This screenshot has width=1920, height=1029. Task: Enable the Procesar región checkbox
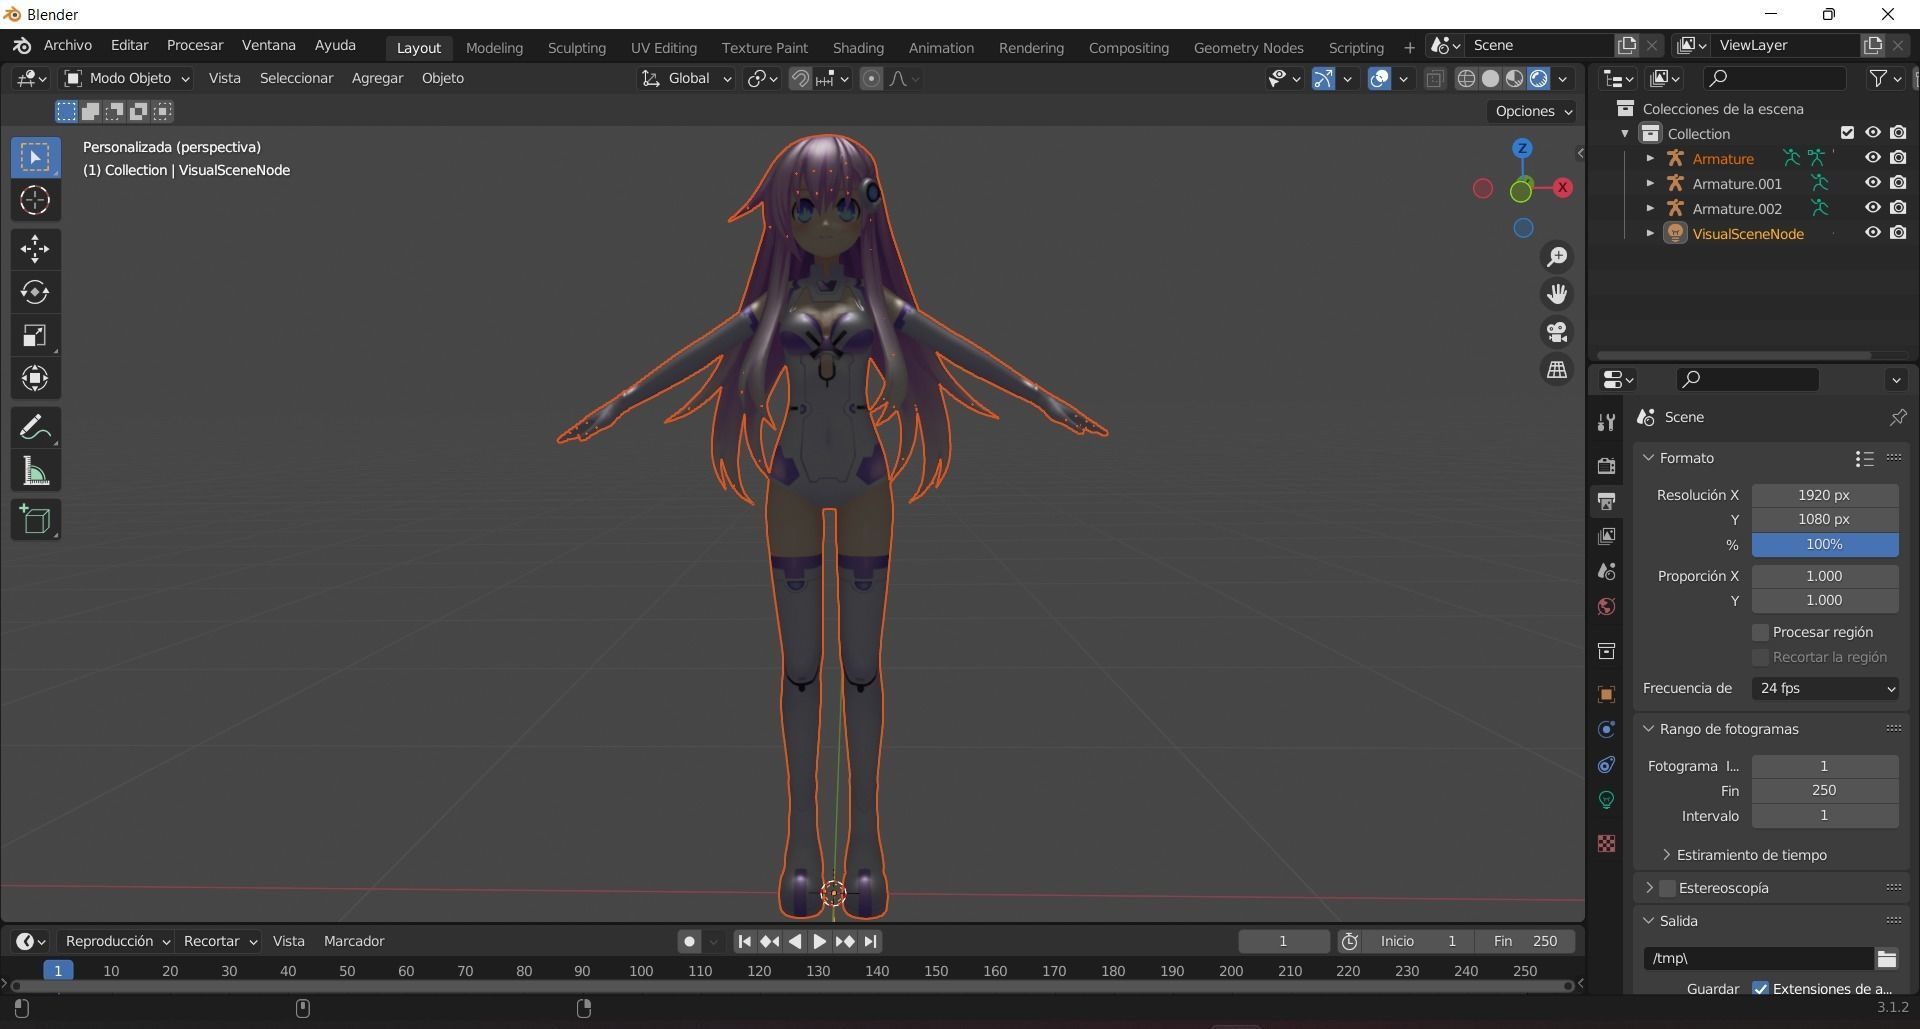[x=1761, y=633]
